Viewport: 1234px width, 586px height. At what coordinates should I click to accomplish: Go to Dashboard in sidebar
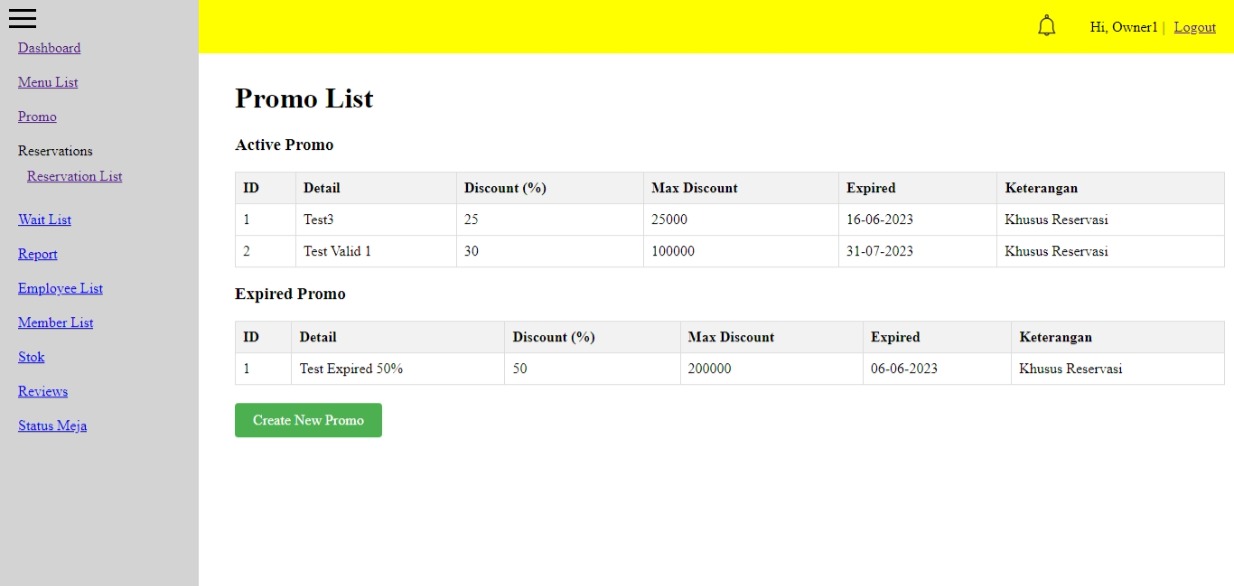coord(49,48)
